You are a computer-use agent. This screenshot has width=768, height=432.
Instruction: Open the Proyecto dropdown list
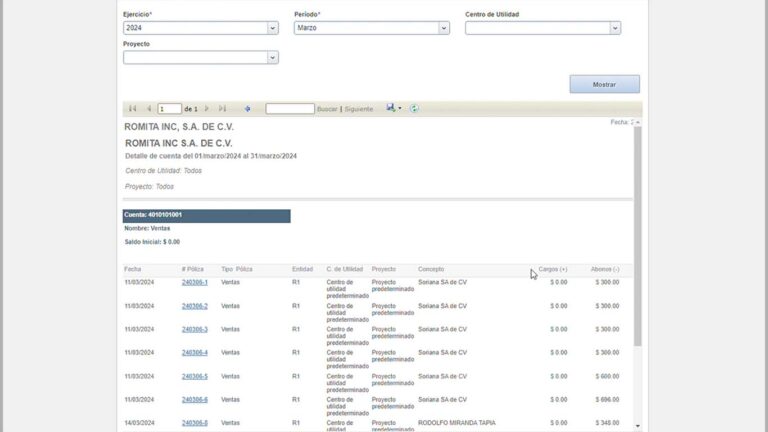(272, 58)
